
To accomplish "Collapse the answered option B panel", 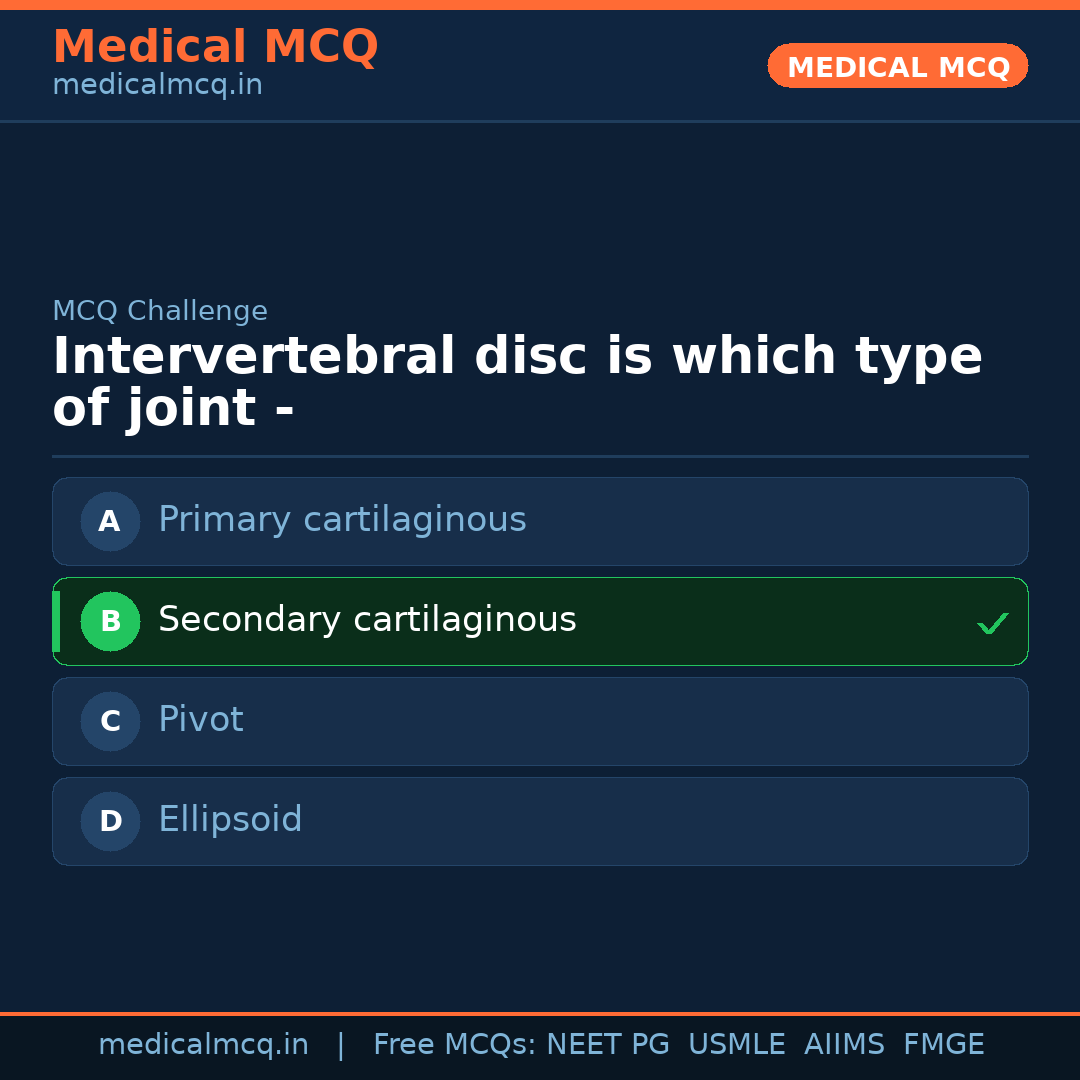I will click(x=540, y=621).
